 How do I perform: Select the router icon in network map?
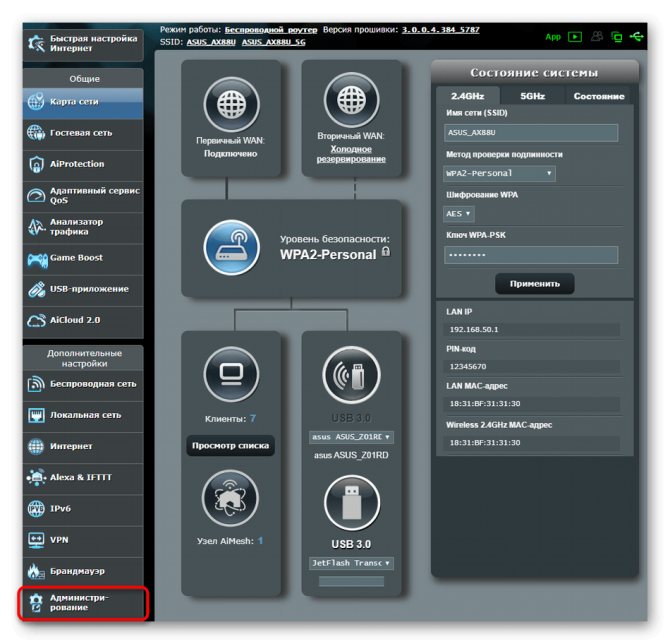pyautogui.click(x=232, y=247)
